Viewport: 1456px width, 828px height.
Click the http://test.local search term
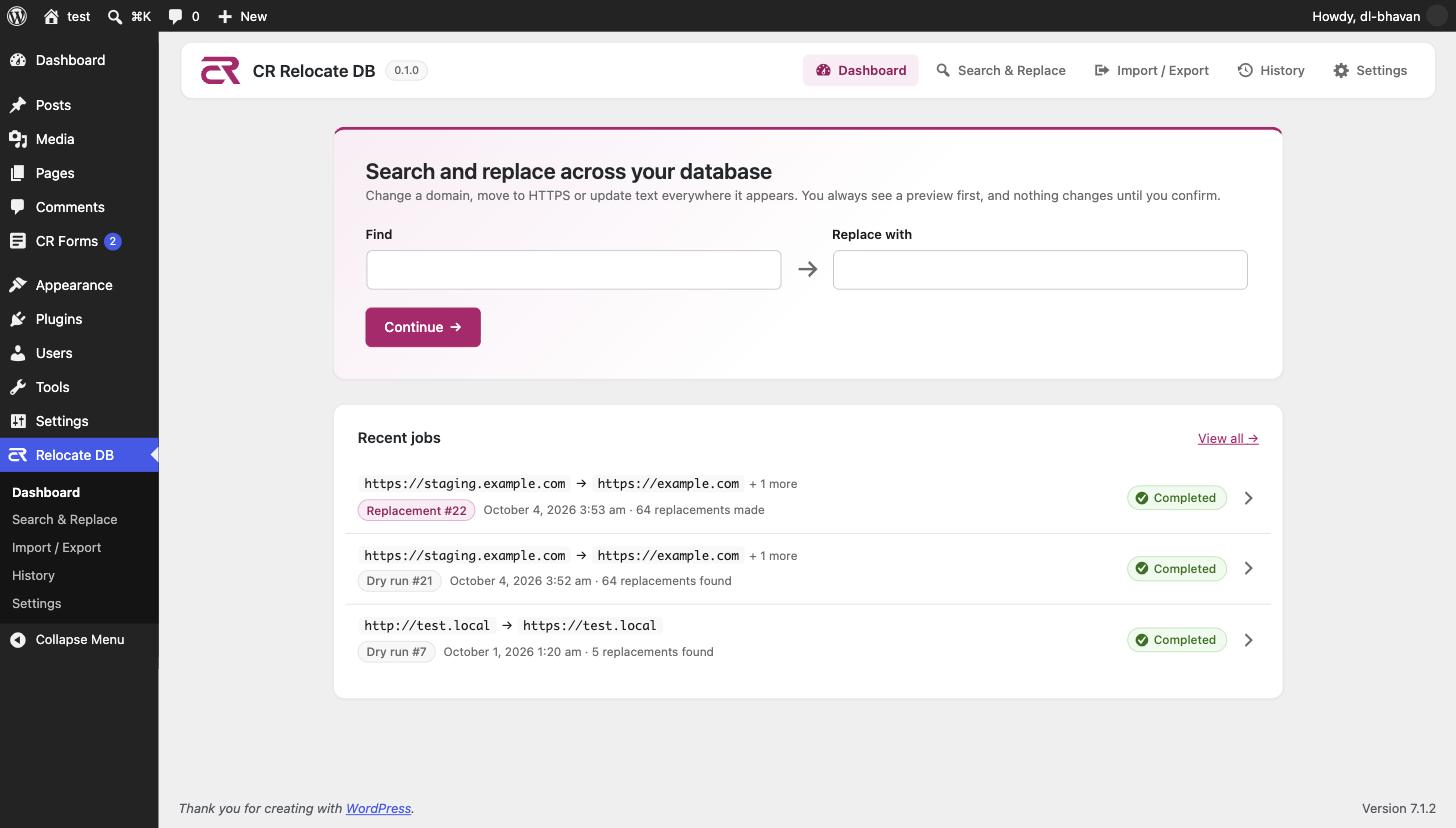click(427, 626)
